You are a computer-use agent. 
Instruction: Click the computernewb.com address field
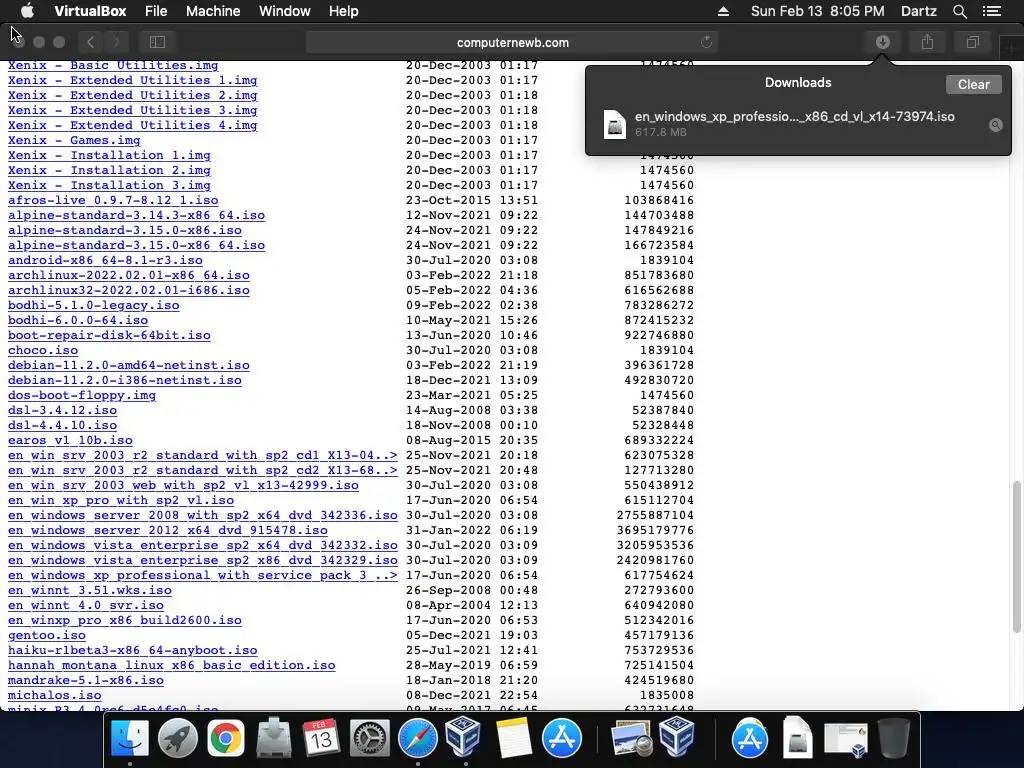click(x=513, y=42)
